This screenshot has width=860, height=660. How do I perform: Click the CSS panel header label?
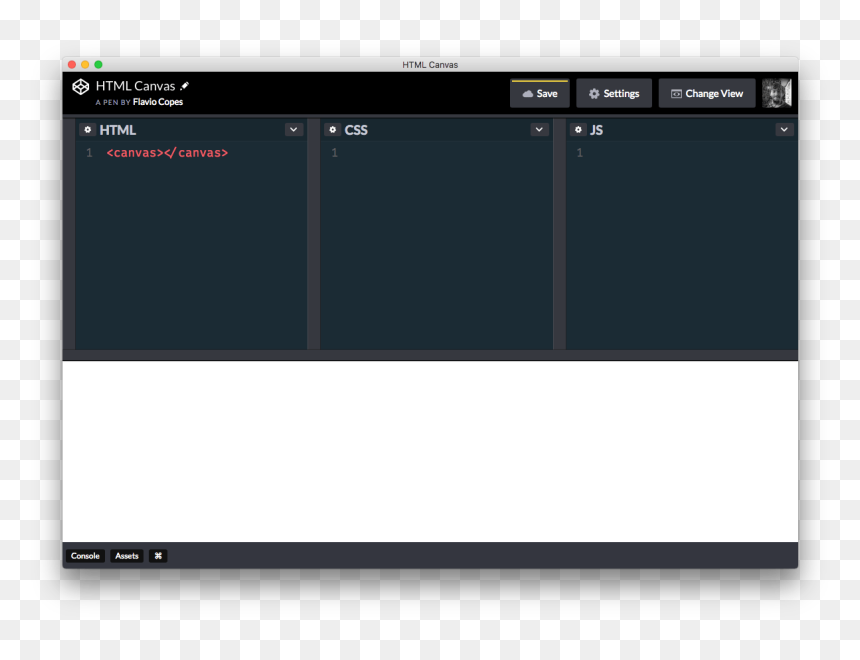(x=356, y=130)
